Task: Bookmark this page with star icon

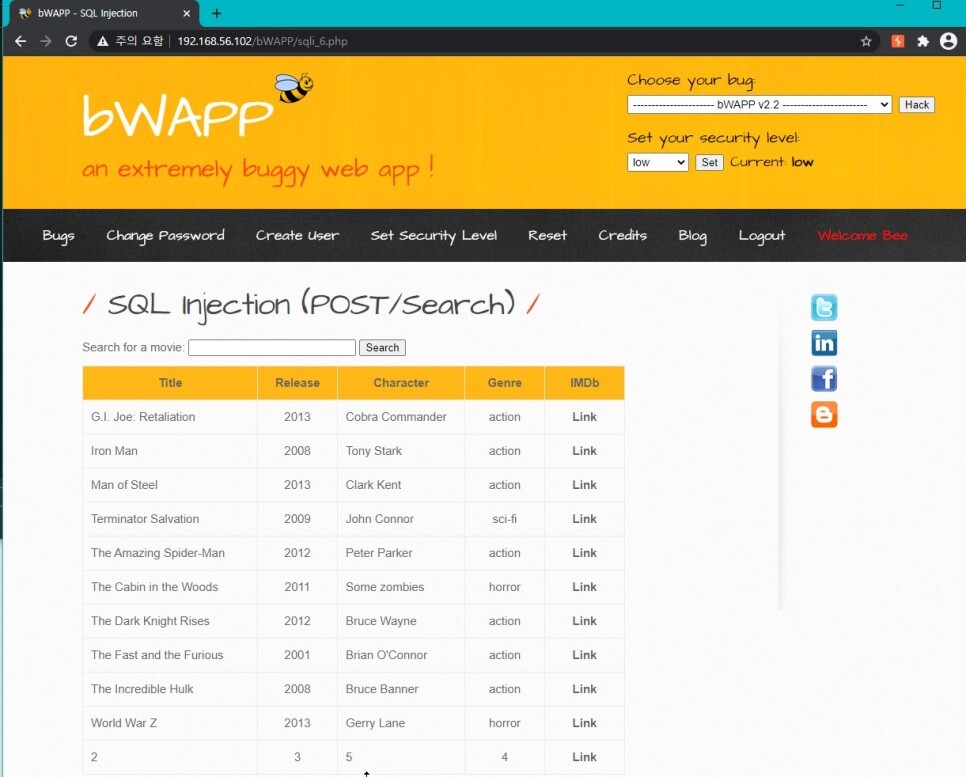Action: pos(866,41)
